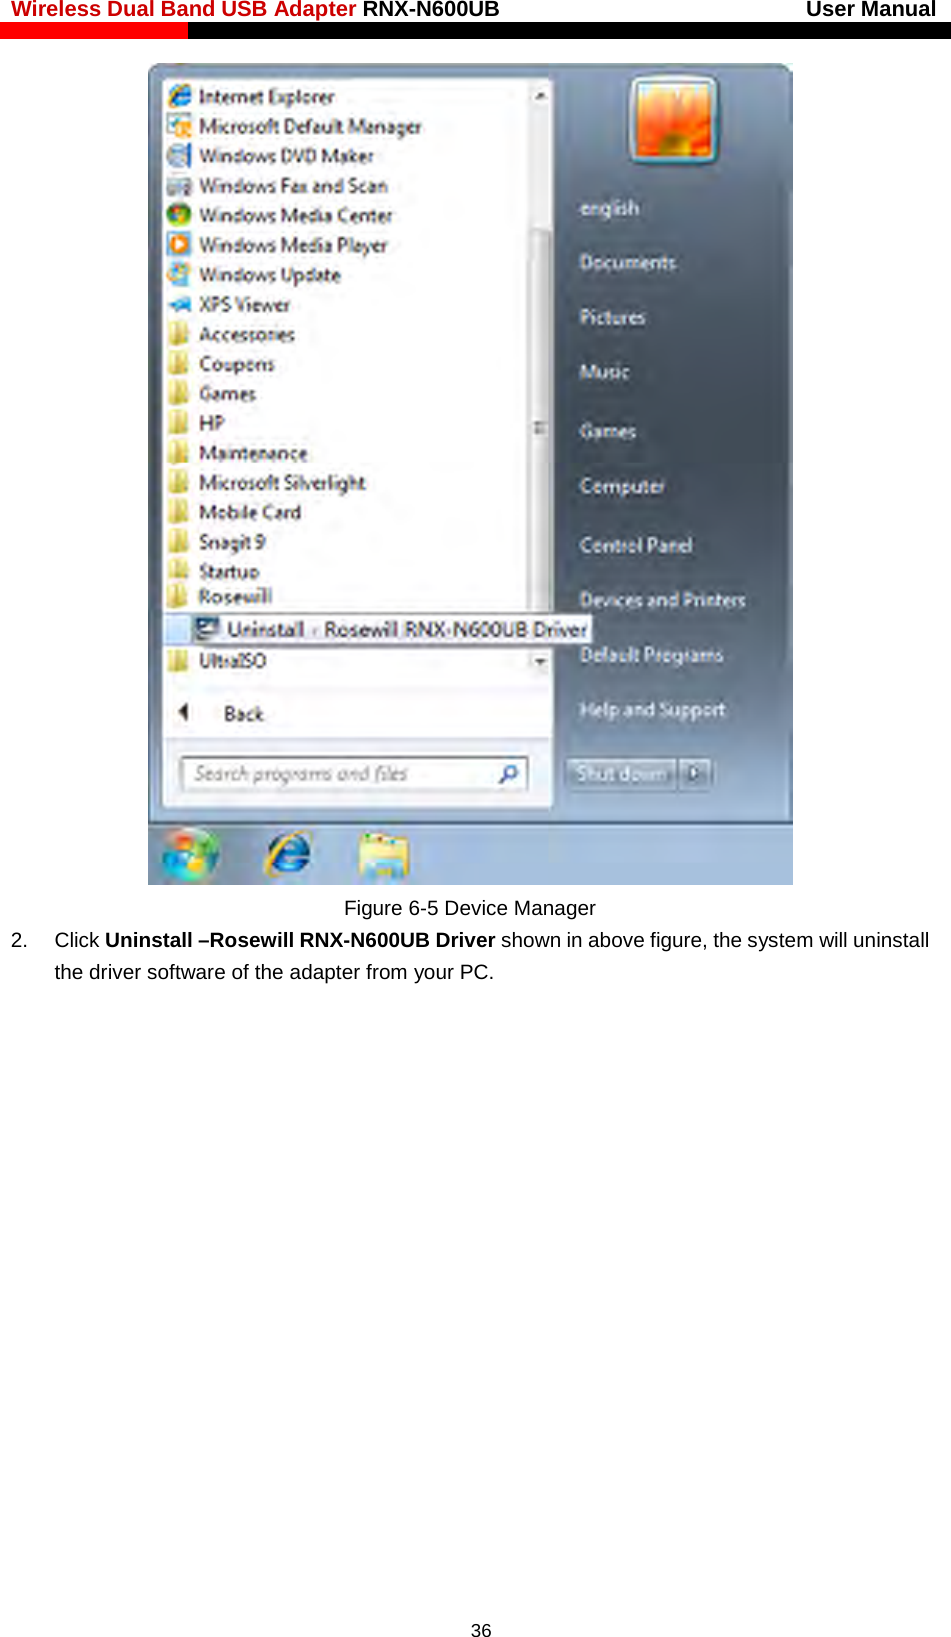The width and height of the screenshot is (951, 1637).
Task: Click the Mobile Card folder icon
Action: pyautogui.click(x=179, y=511)
